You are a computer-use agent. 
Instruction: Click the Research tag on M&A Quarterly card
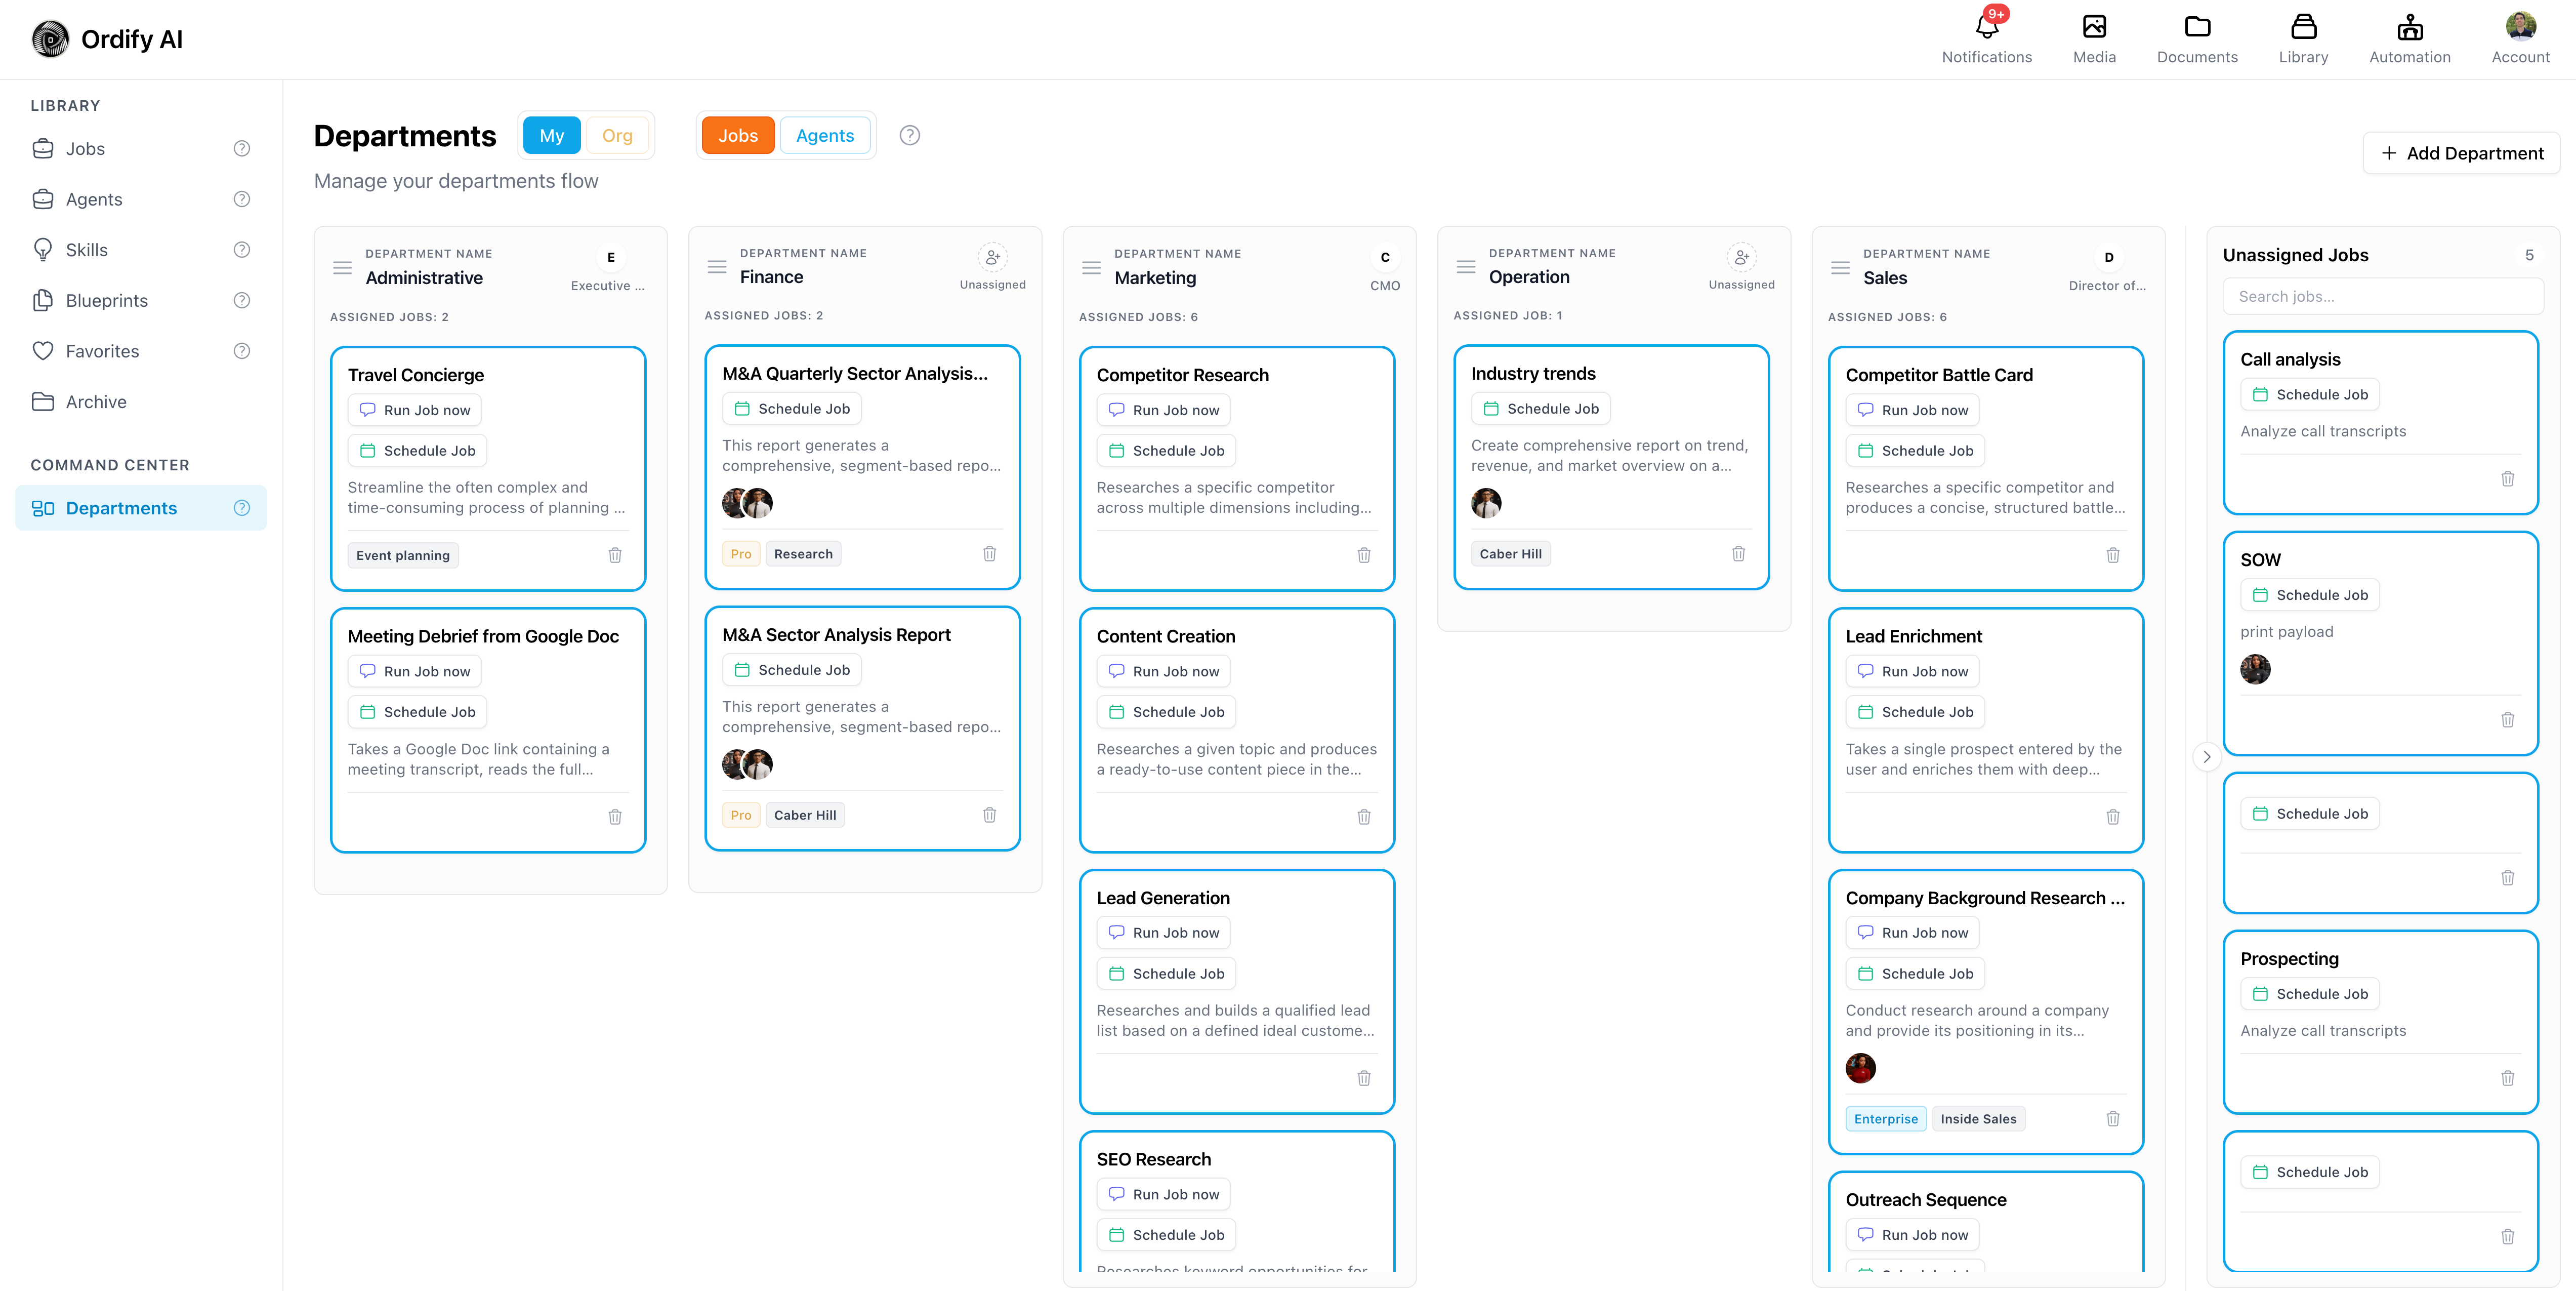pos(803,554)
